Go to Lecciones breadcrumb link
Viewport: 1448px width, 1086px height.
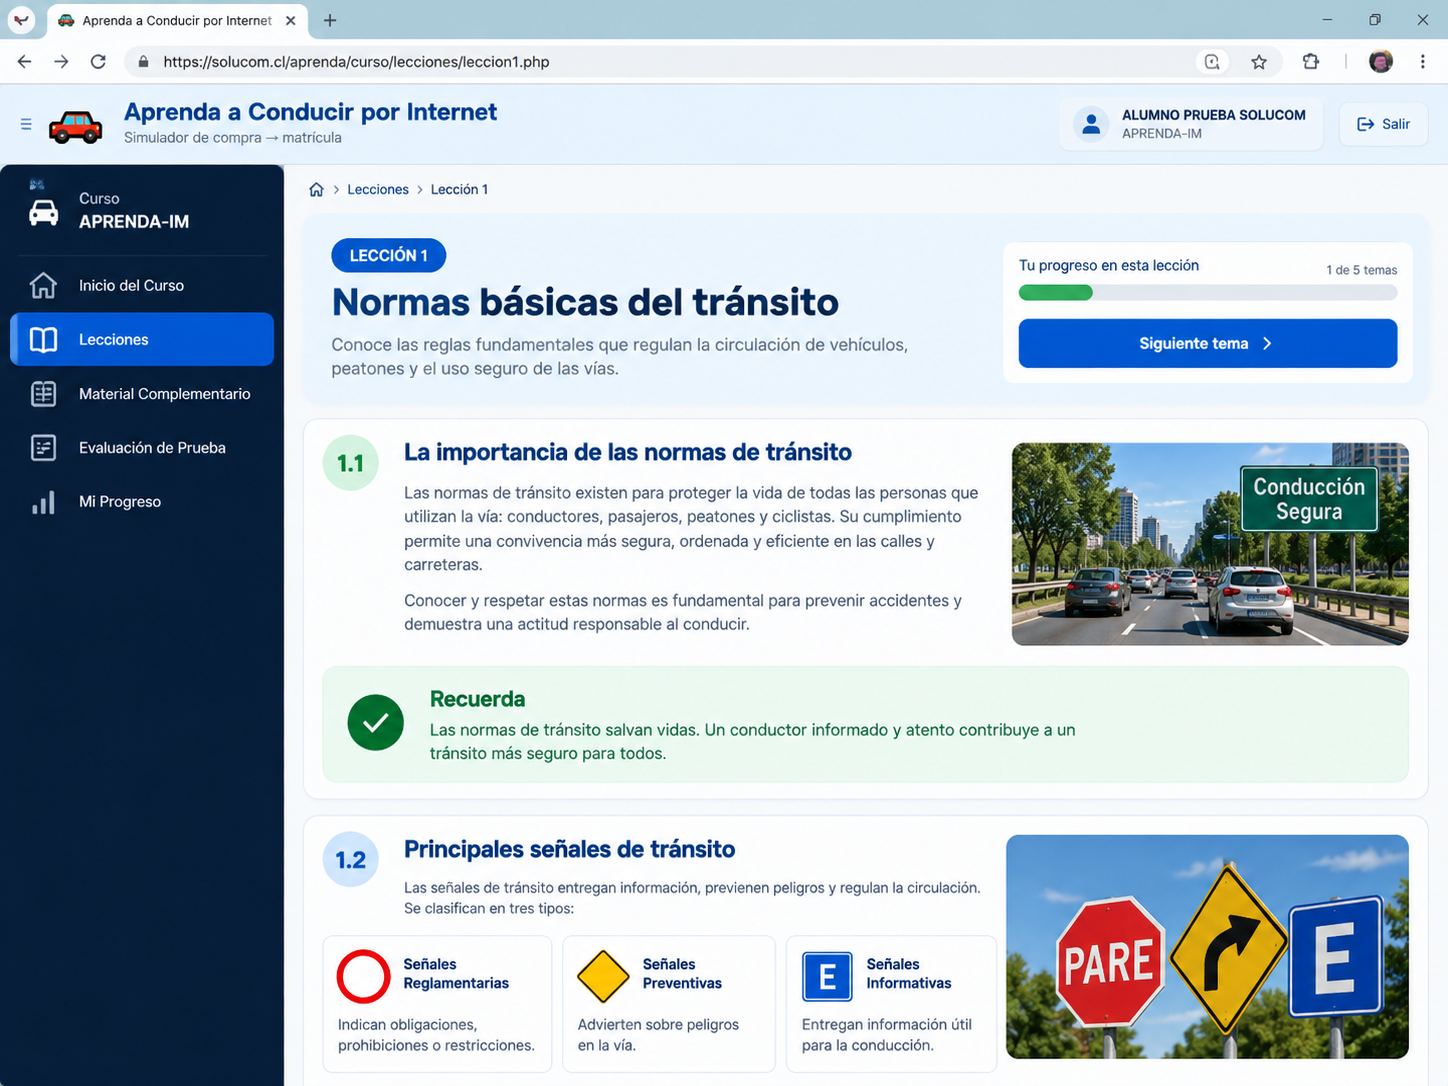pos(378,189)
